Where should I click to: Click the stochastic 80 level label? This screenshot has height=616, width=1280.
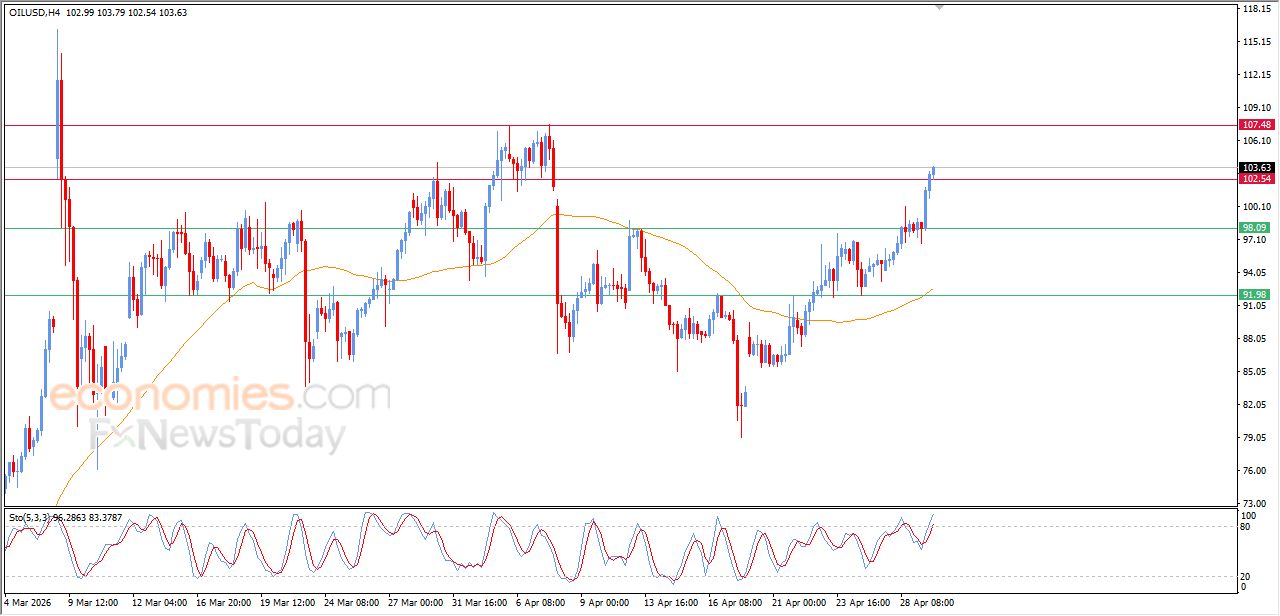pos(1246,526)
